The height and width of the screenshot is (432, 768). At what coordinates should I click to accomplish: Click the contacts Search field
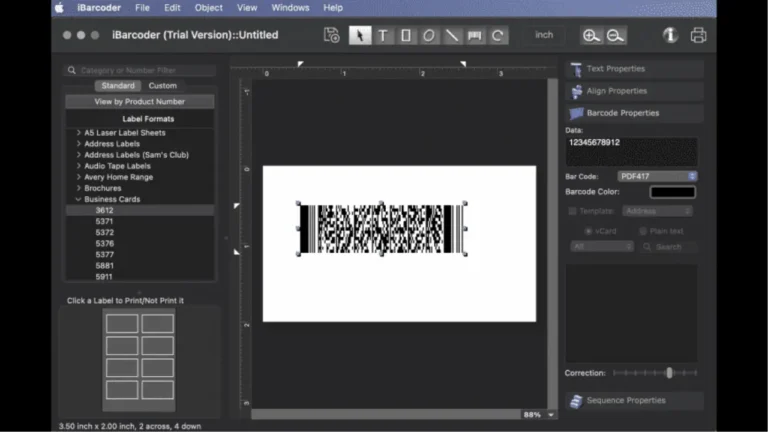668,247
